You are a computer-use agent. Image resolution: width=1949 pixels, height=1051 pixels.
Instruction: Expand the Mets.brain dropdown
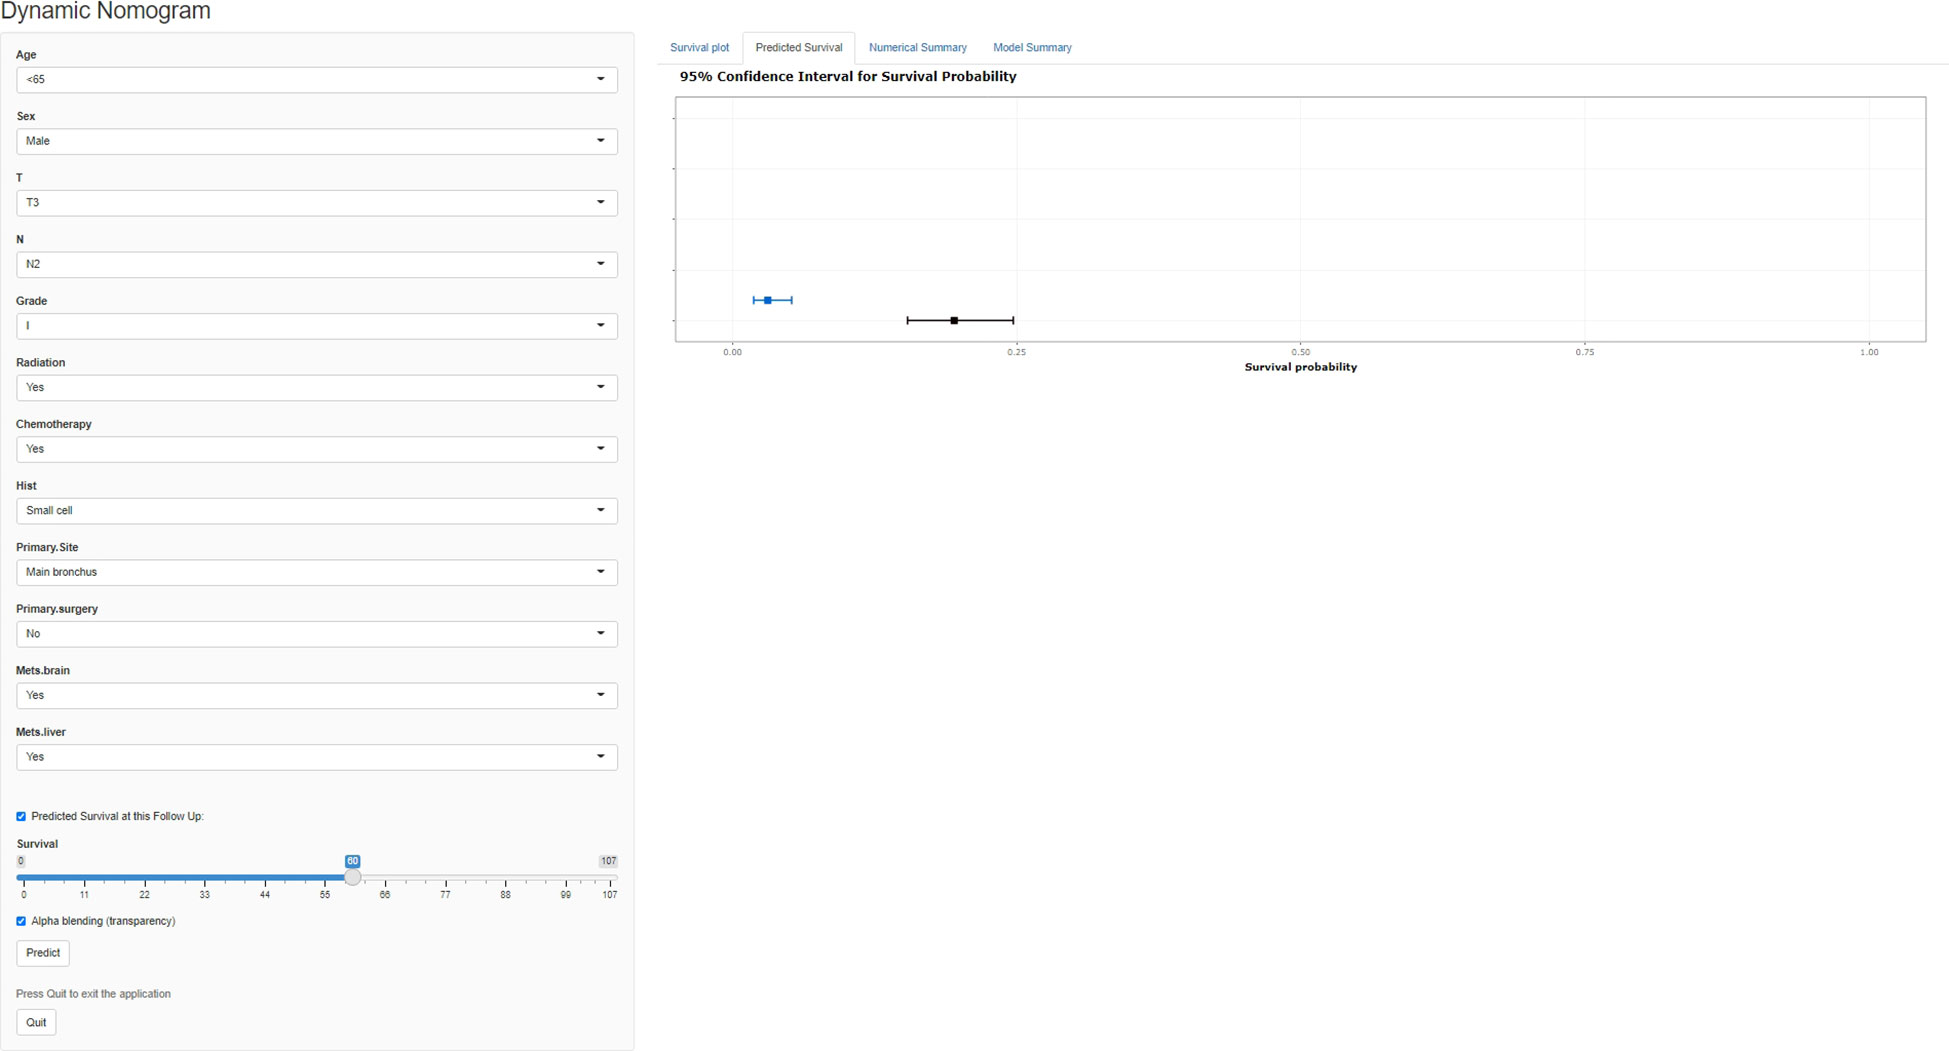point(316,695)
